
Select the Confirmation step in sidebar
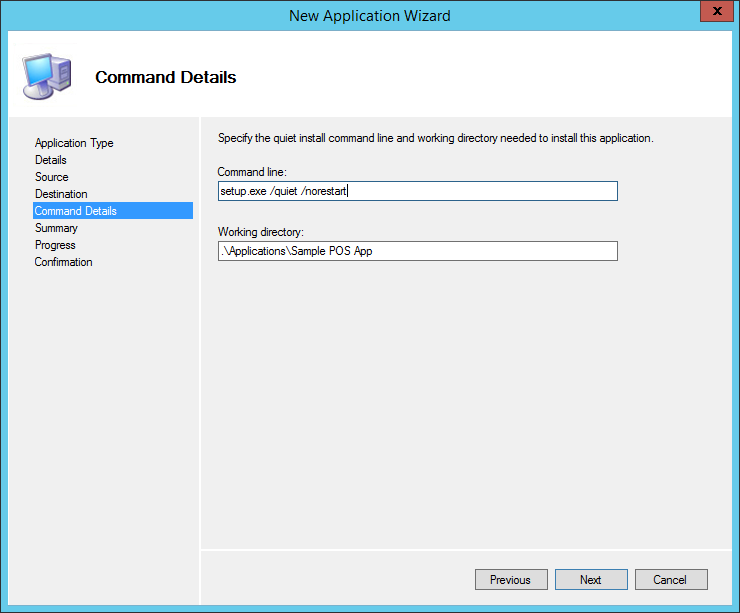[x=63, y=262]
